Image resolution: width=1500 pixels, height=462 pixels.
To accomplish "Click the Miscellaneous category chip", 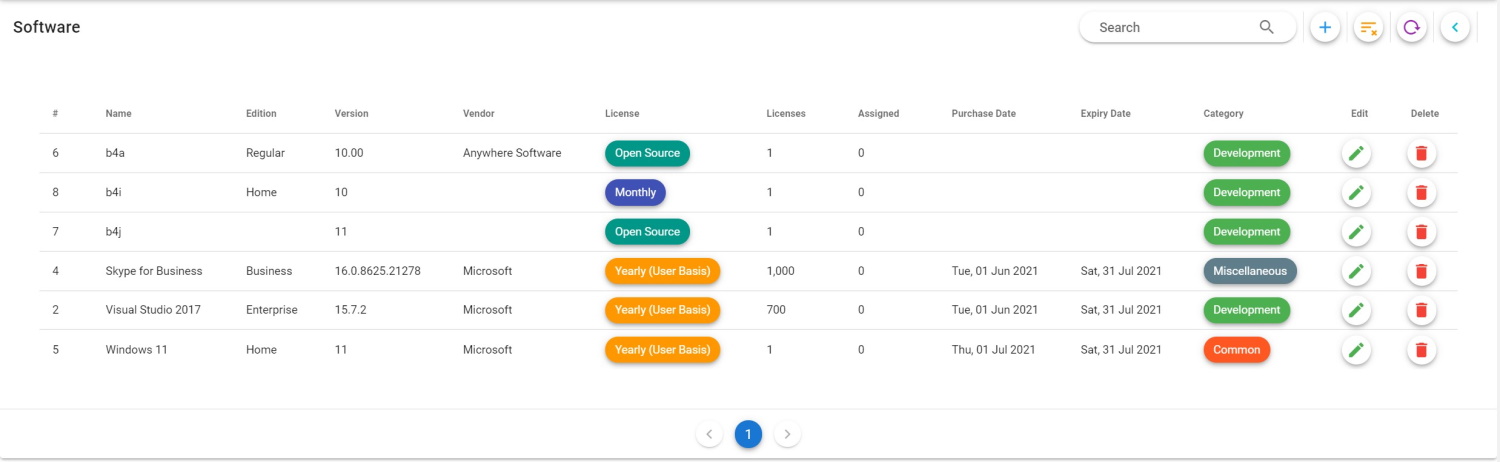I will (1249, 271).
